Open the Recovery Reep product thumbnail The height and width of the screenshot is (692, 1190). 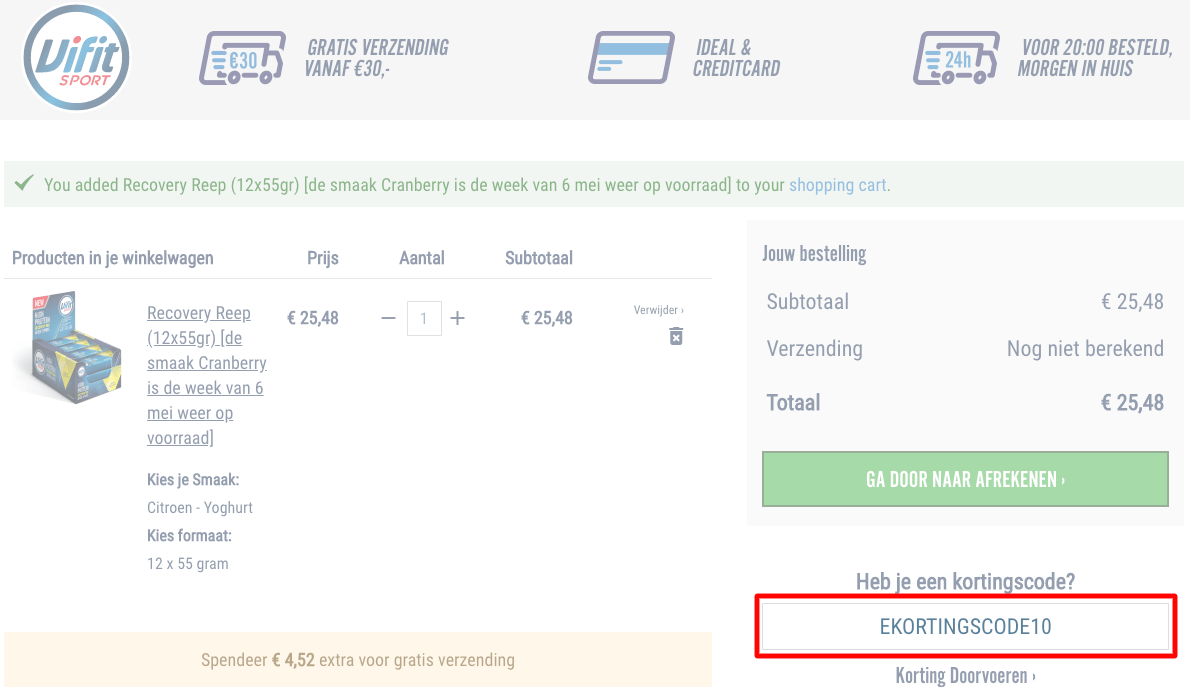pos(70,346)
